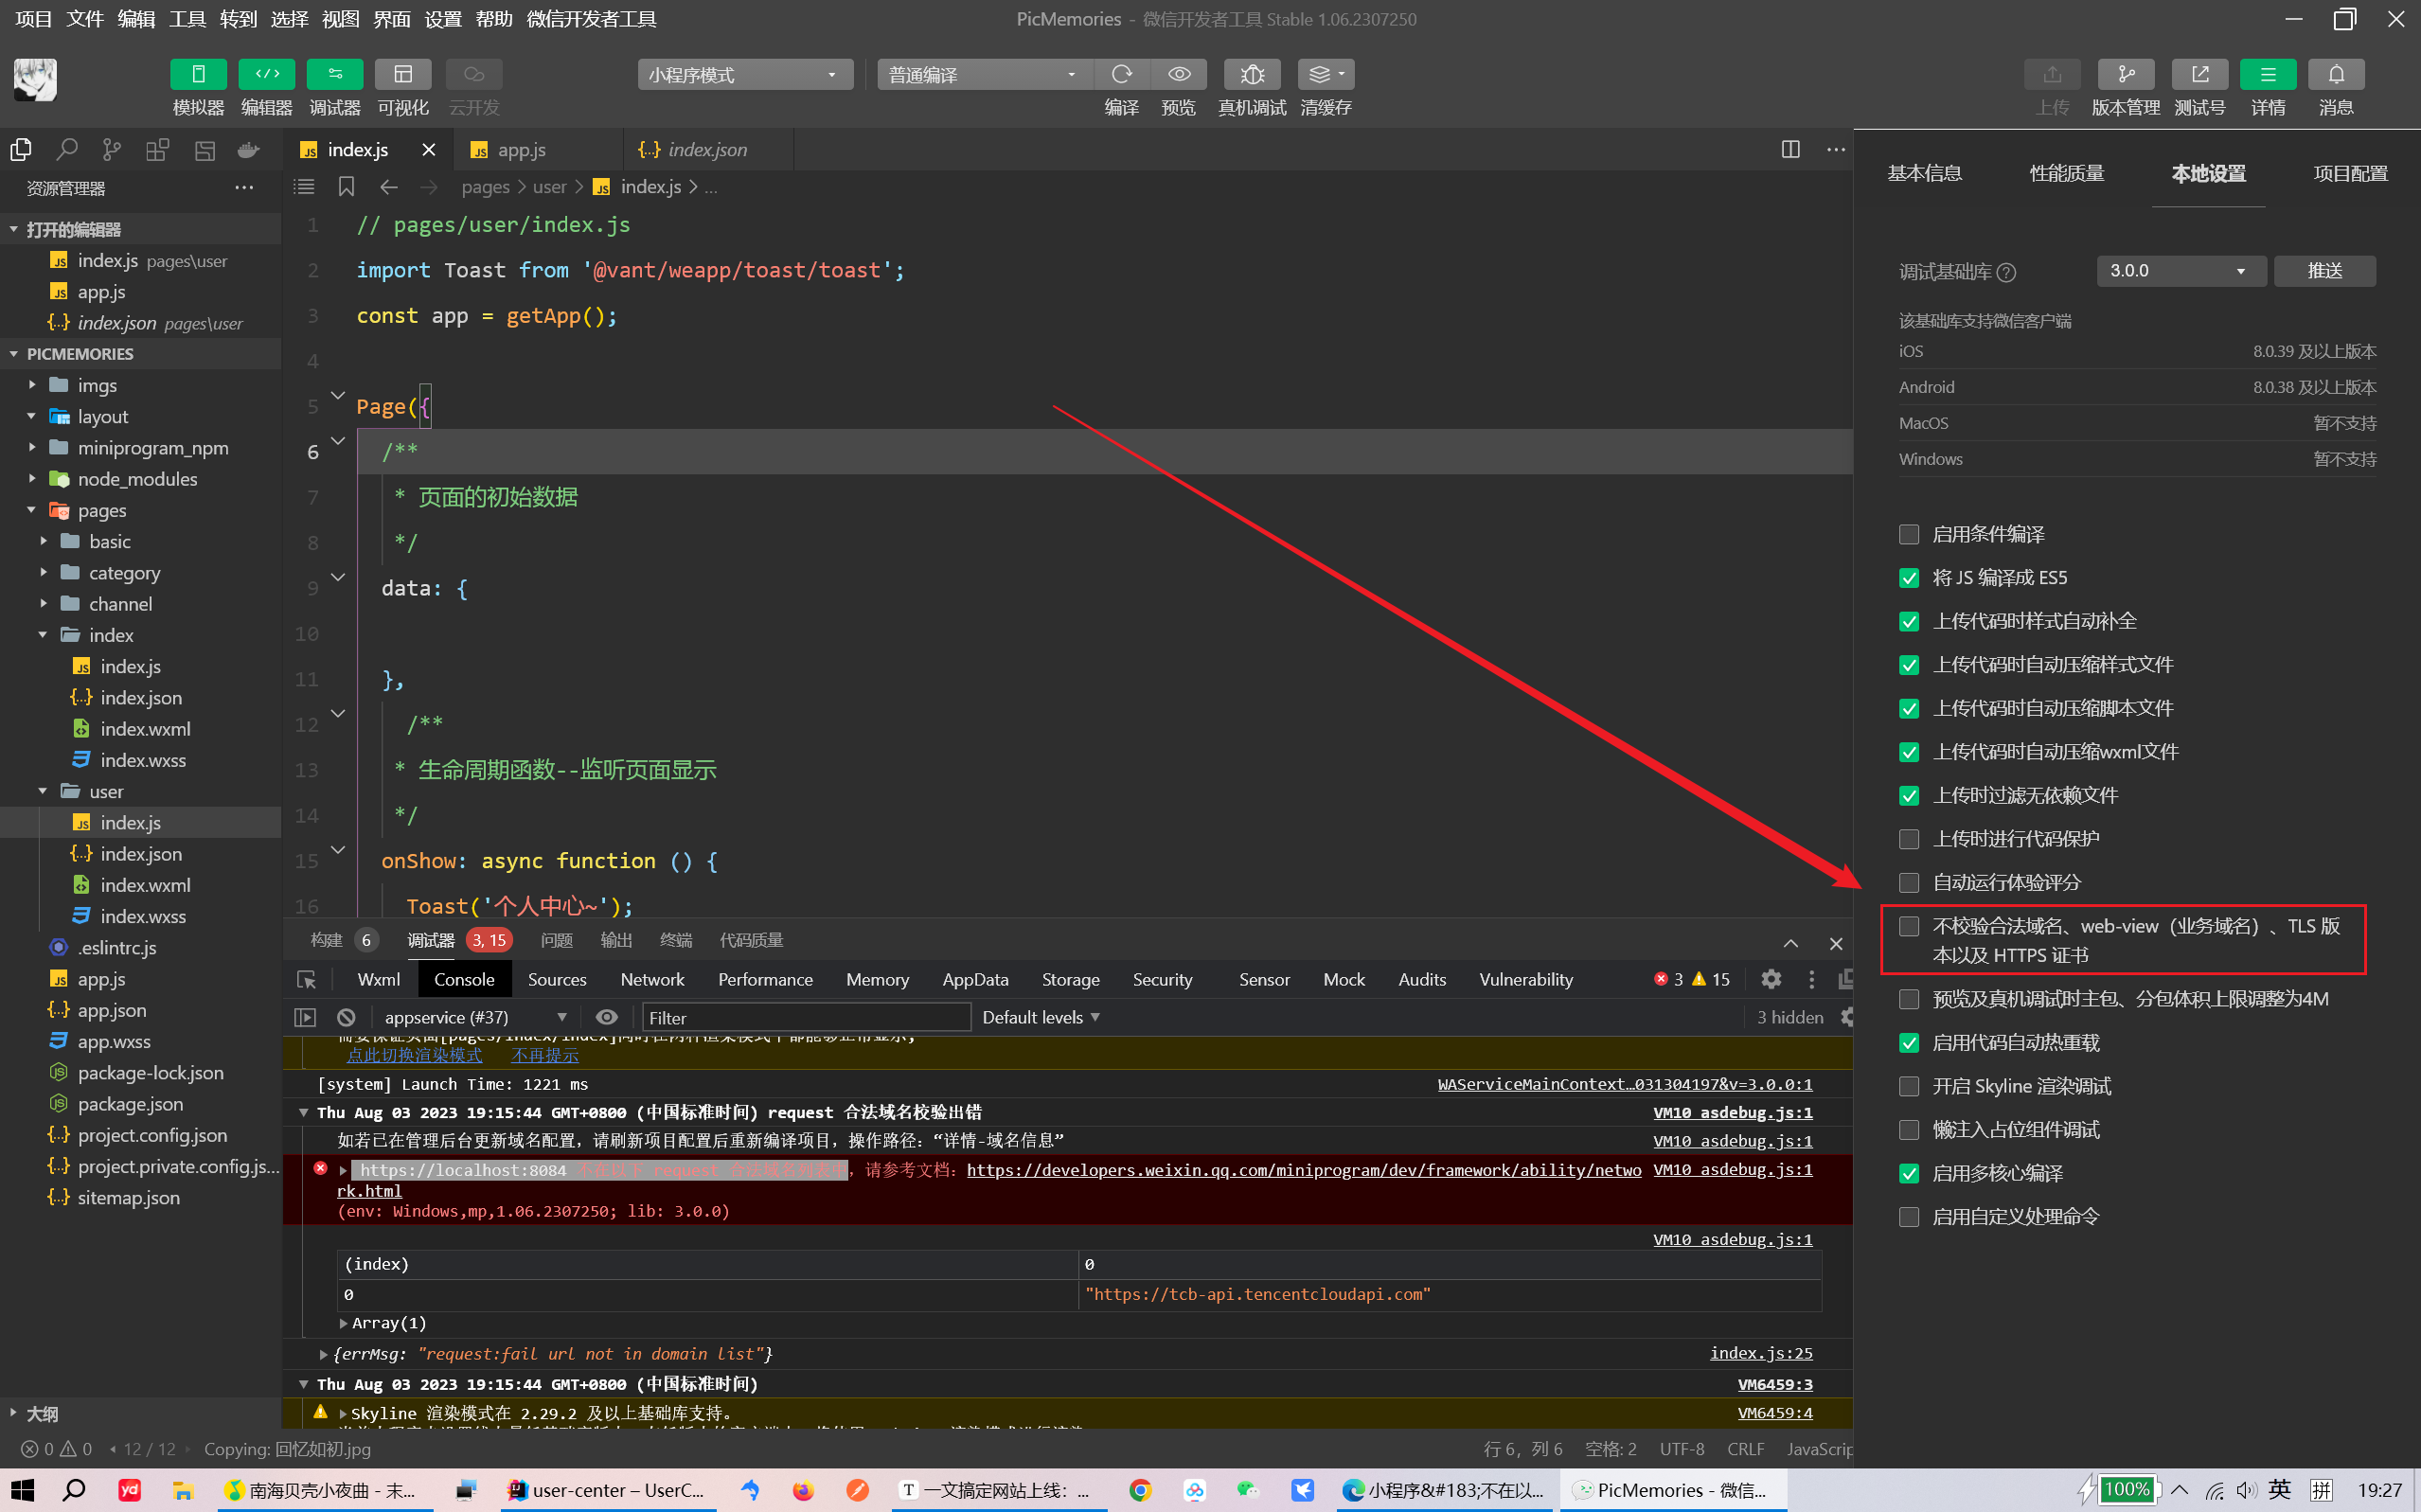Open the 调试基础库 3.0.0 version dropdown
2421x1512 pixels.
pyautogui.click(x=2180, y=271)
